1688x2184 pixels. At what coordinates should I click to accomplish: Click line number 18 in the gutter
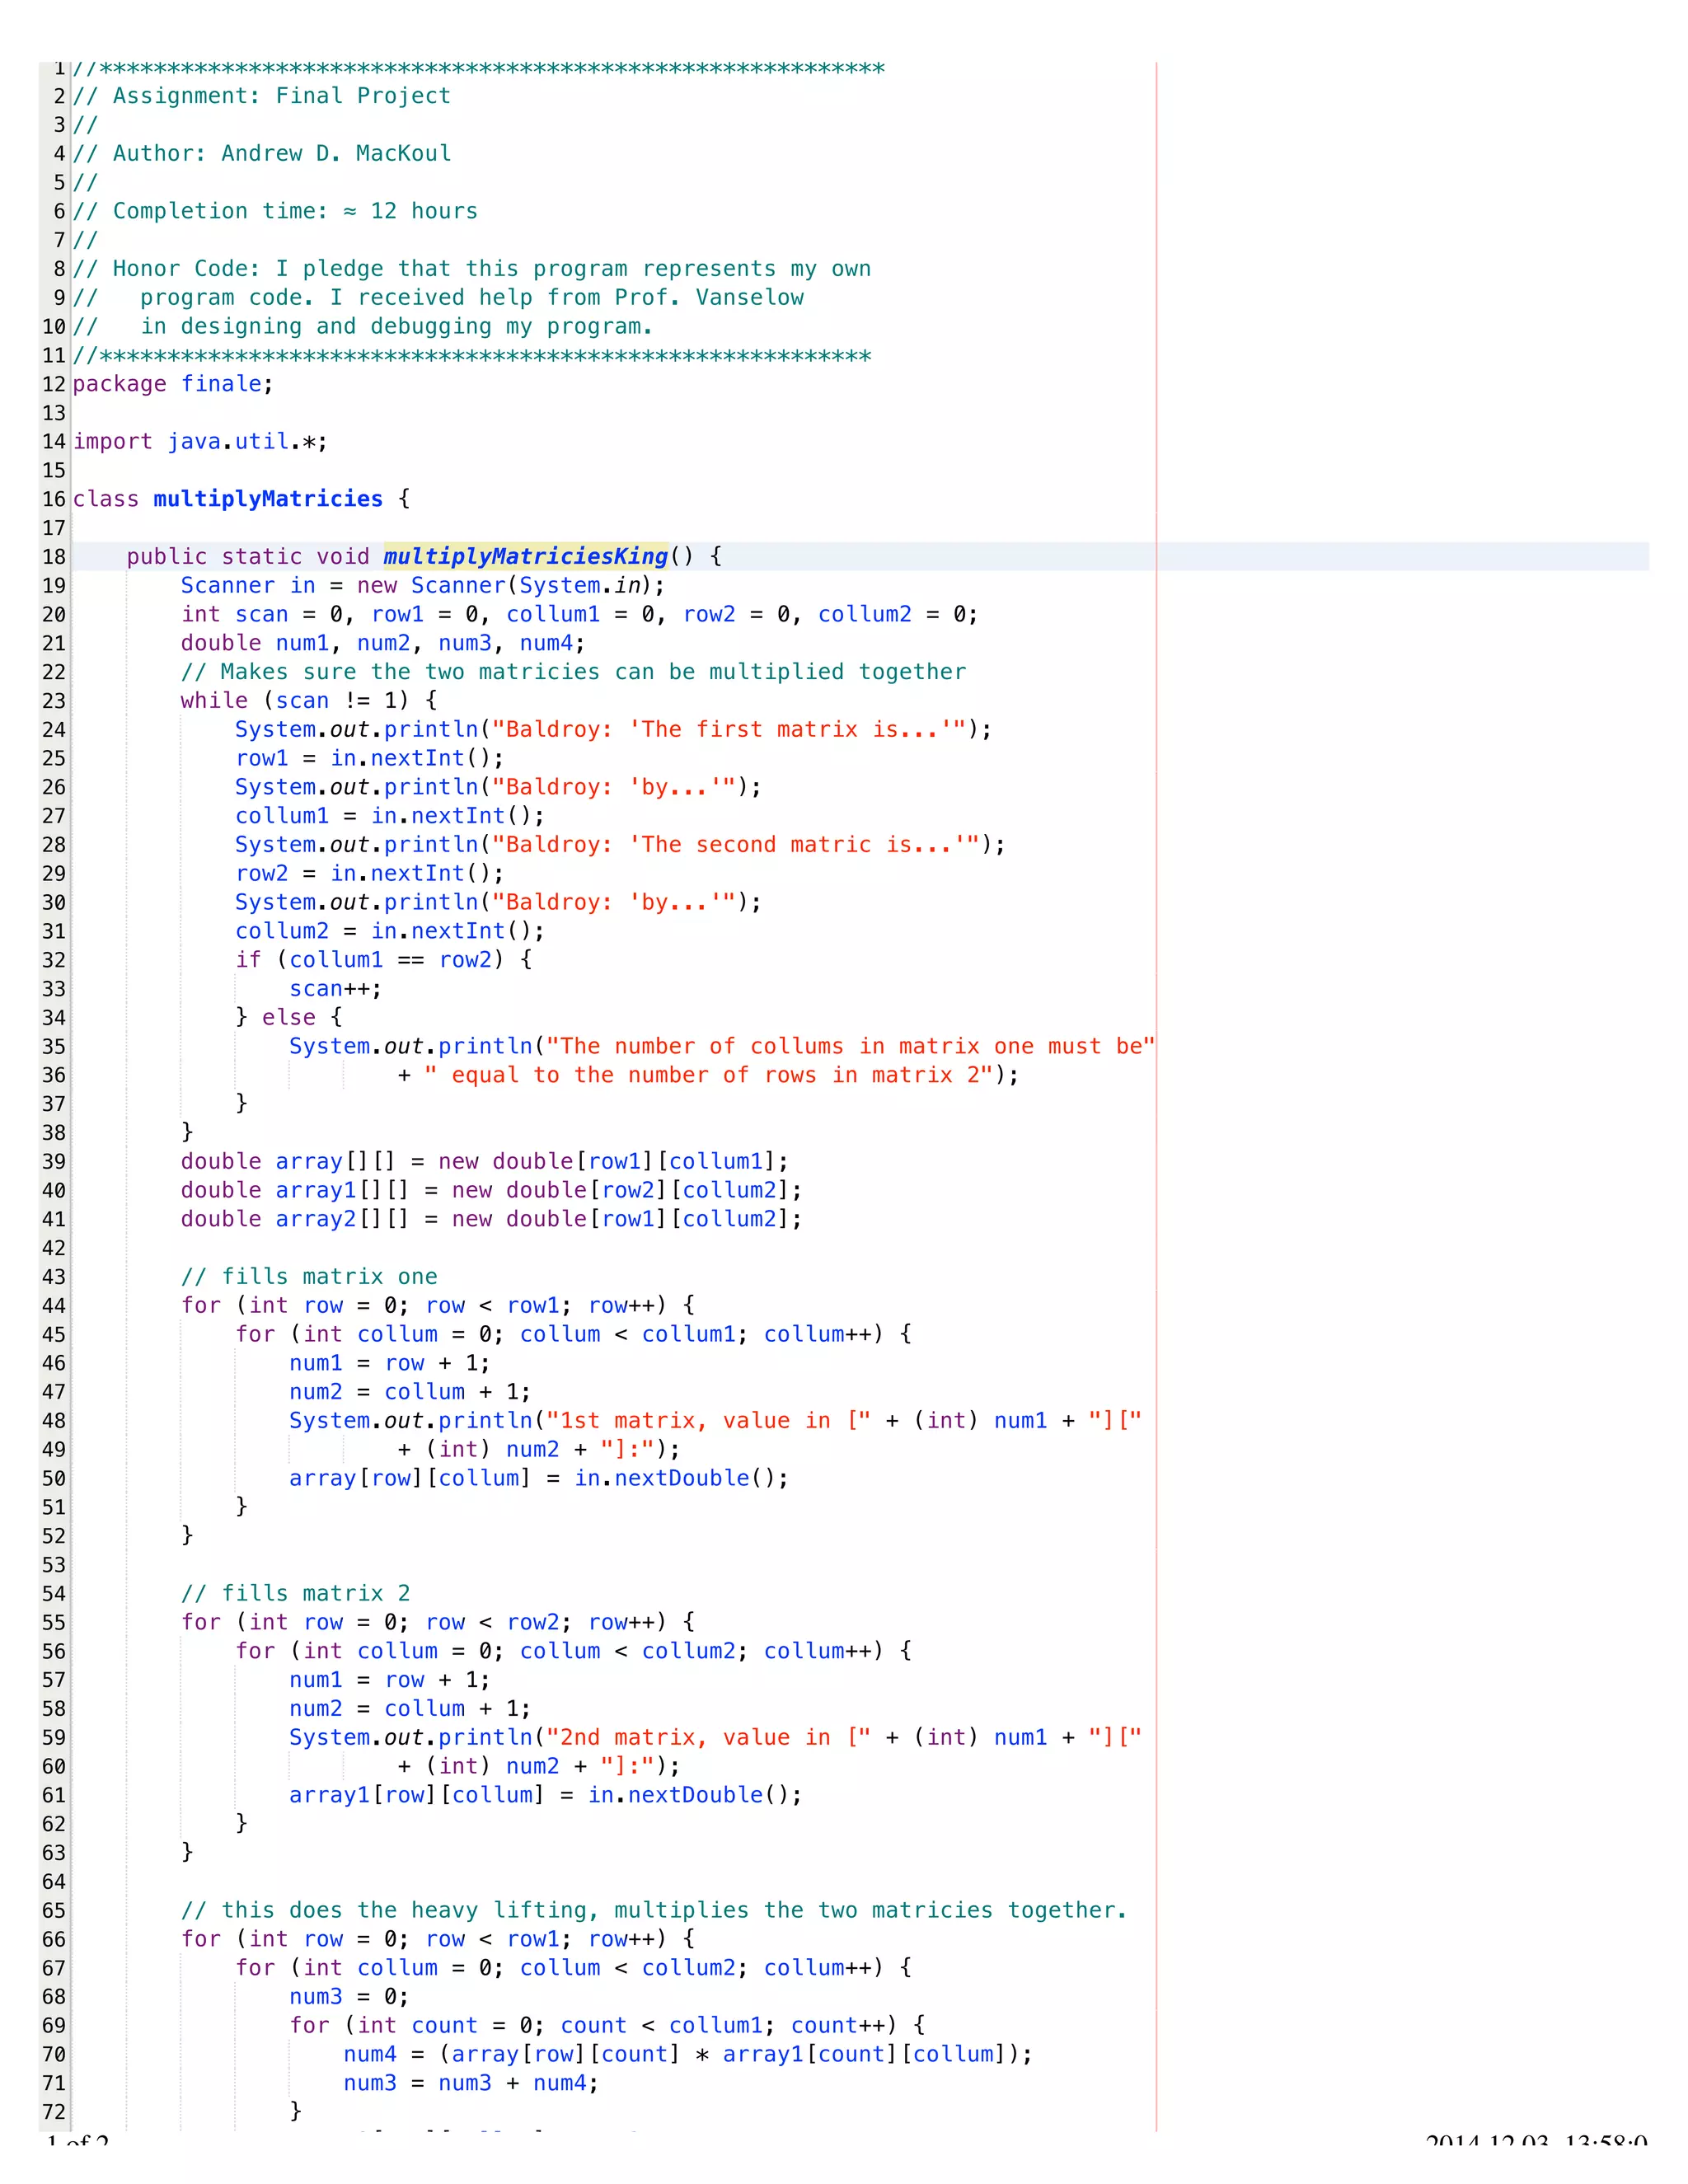[54, 557]
